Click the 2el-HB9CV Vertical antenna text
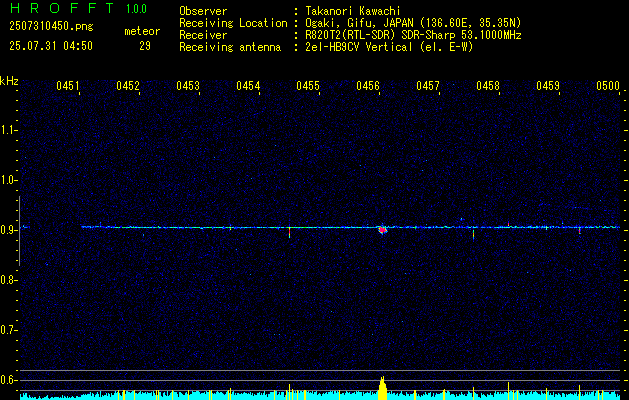 coord(389,47)
